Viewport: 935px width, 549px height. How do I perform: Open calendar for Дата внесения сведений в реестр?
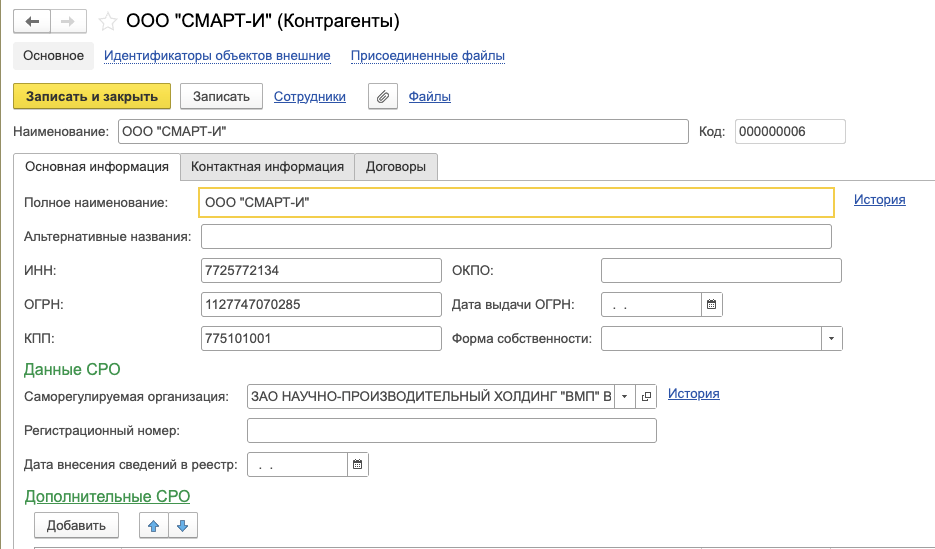coord(357,464)
